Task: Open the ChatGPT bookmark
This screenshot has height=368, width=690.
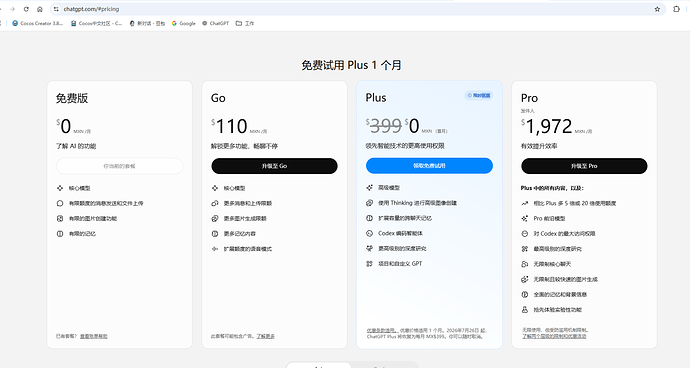Action: (x=216, y=23)
